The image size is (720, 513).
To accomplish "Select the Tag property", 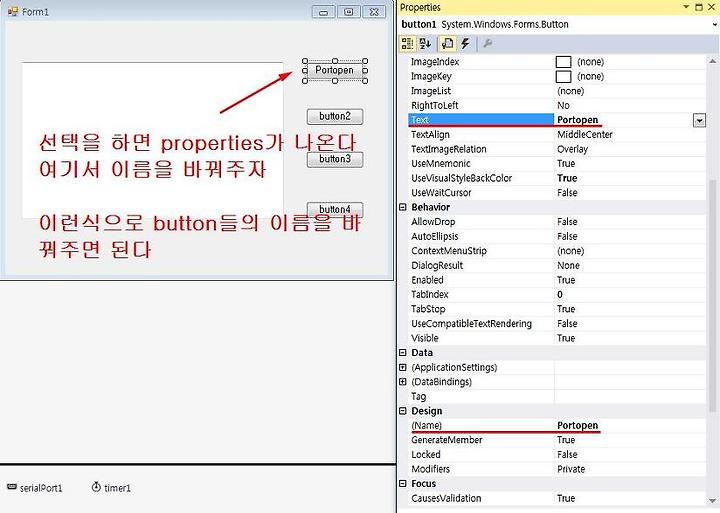I will [x=557, y=396].
